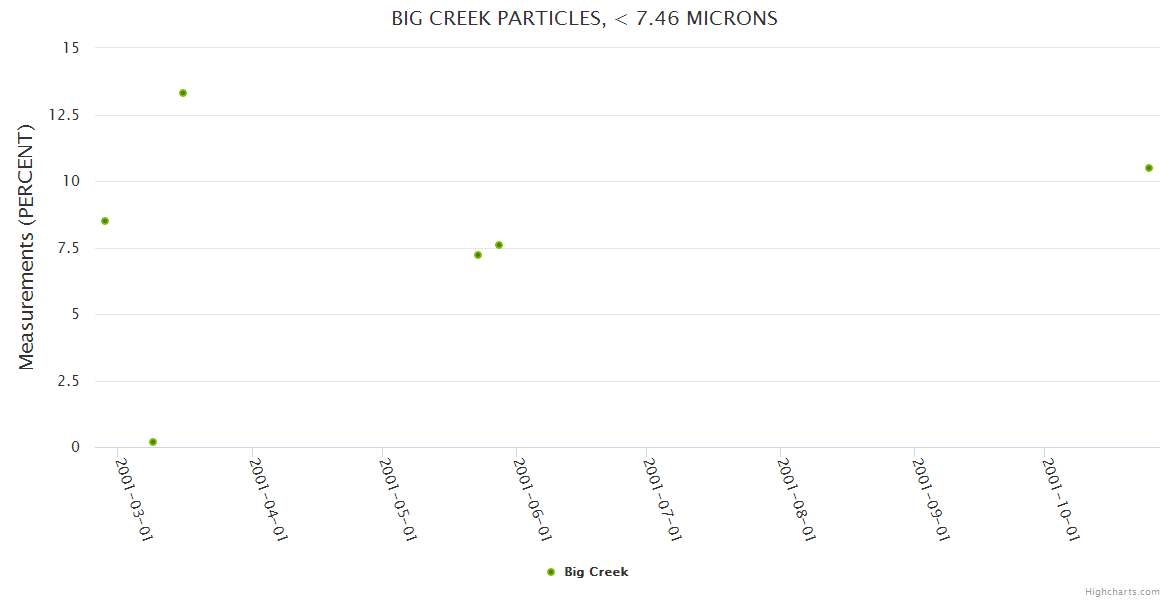Click the 2.5 y-axis tick label

(x=68, y=381)
